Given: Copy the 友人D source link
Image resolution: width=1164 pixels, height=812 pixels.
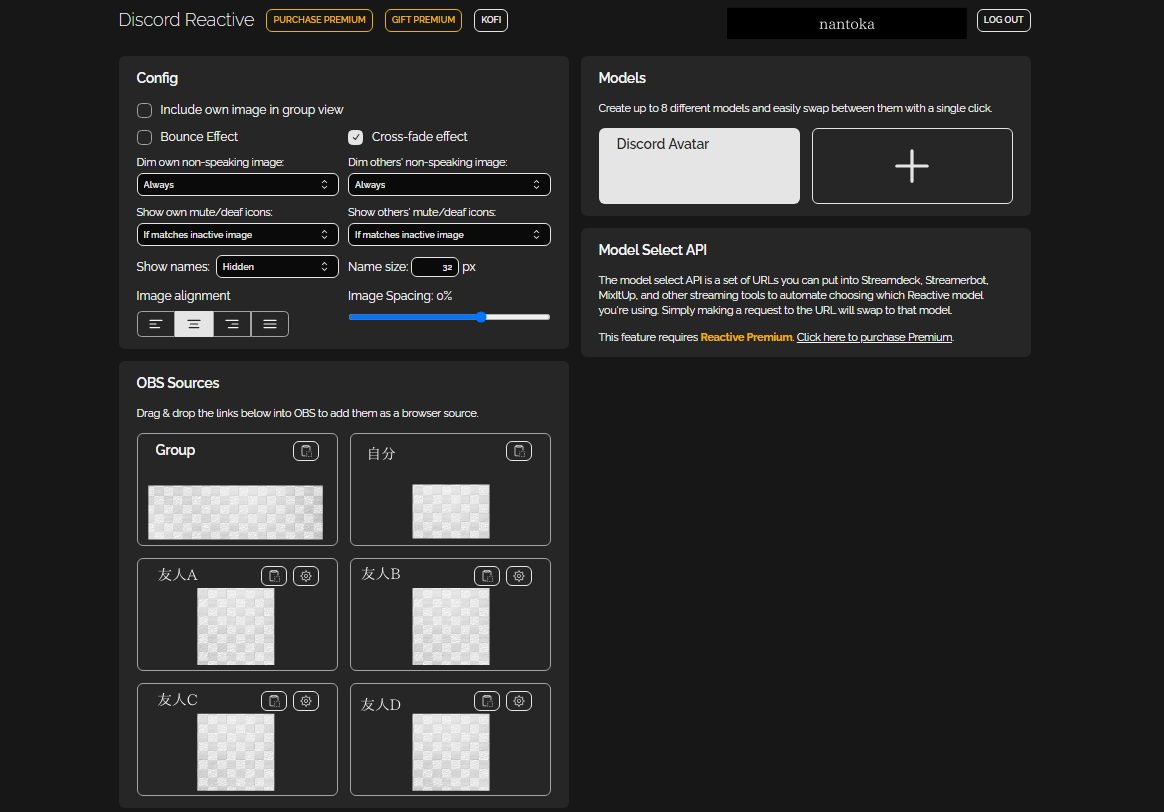Looking at the screenshot, I should pos(487,700).
